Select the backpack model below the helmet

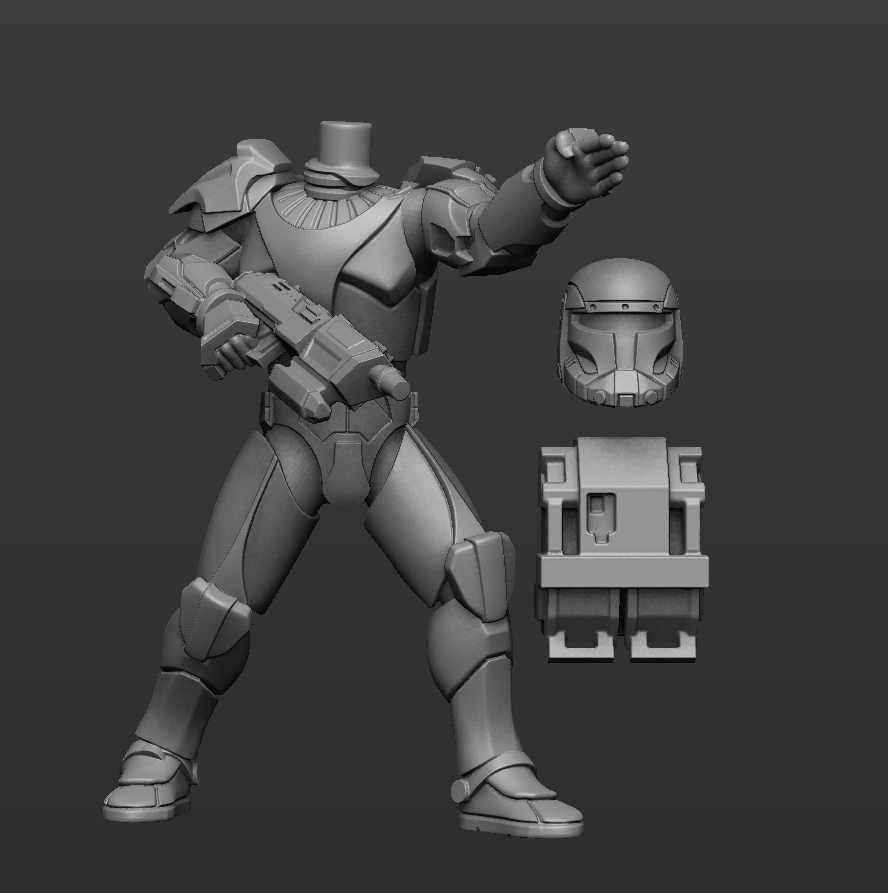pos(621,549)
